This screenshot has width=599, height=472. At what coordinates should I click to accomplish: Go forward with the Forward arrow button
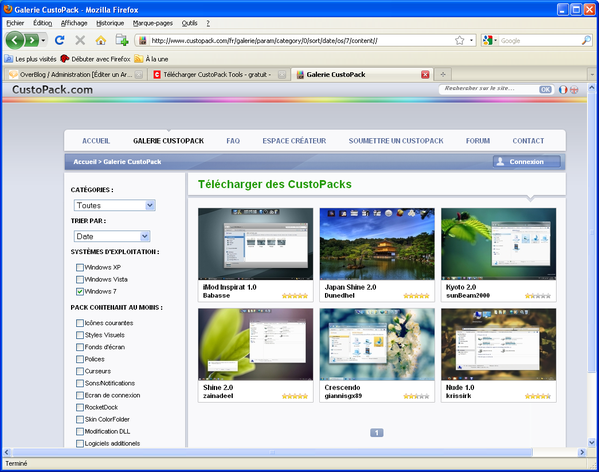tap(32, 40)
